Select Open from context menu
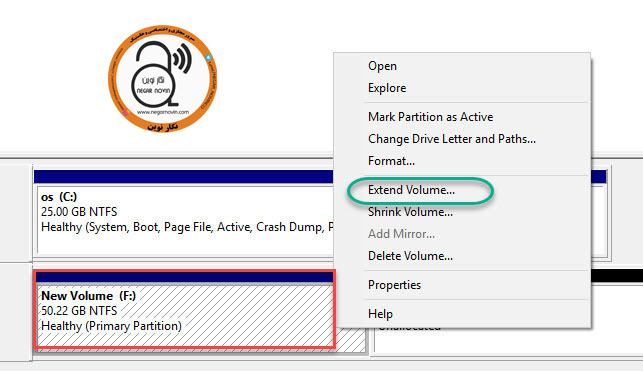This screenshot has height=371, width=643. pyautogui.click(x=382, y=66)
